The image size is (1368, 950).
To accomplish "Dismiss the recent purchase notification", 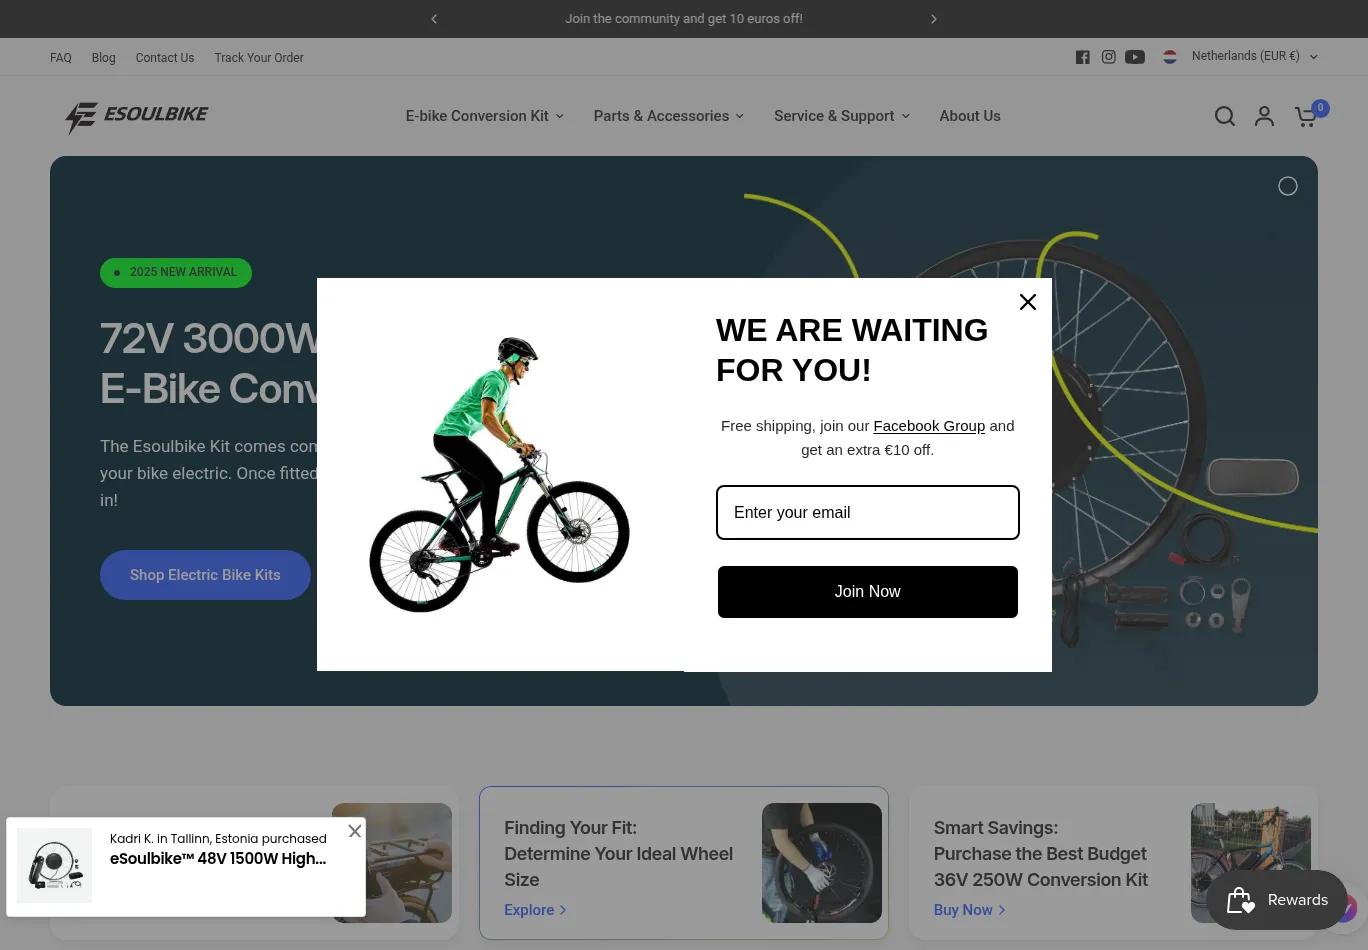I will pyautogui.click(x=355, y=831).
